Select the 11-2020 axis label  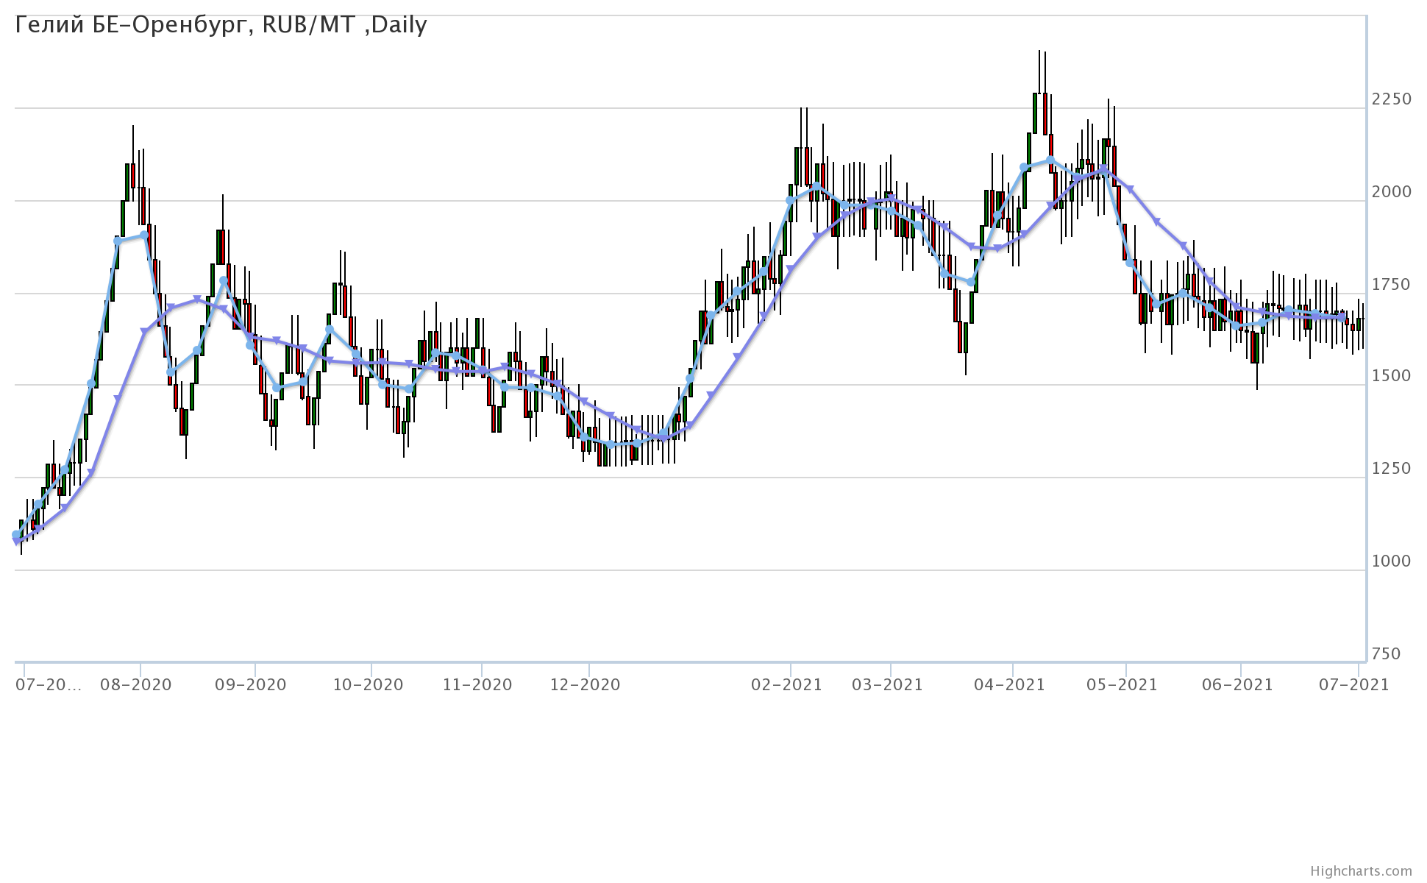(x=477, y=685)
